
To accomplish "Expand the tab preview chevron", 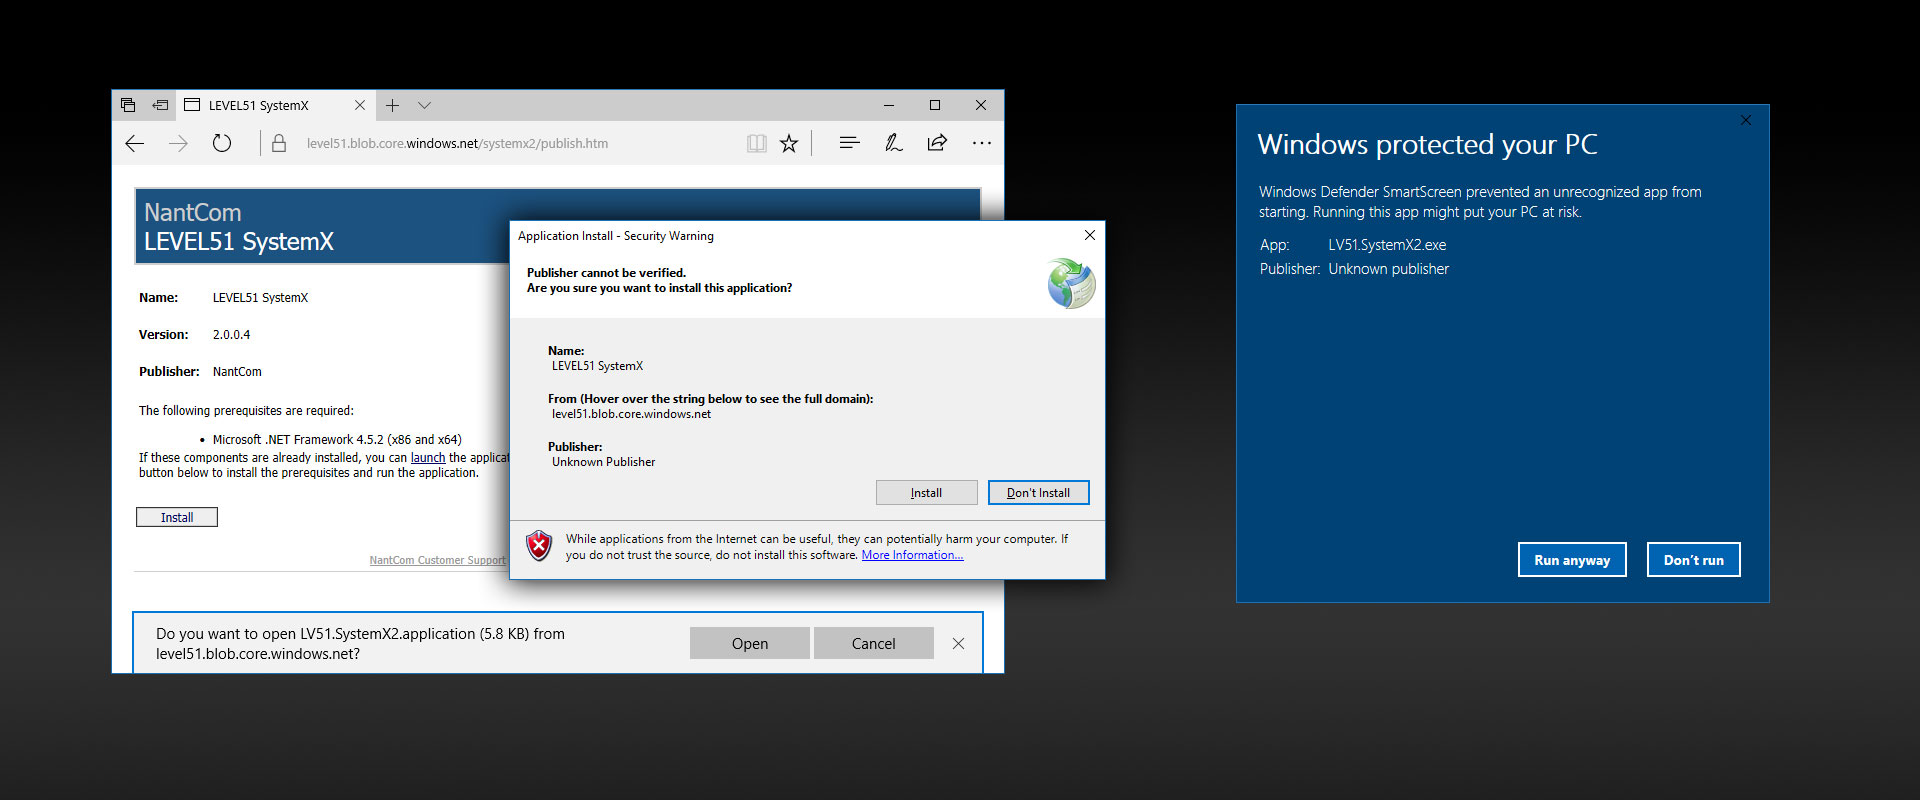I will [424, 105].
